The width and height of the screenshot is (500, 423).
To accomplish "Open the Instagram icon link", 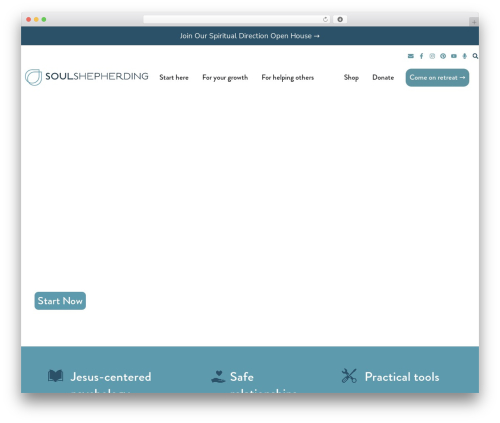I will click(432, 56).
